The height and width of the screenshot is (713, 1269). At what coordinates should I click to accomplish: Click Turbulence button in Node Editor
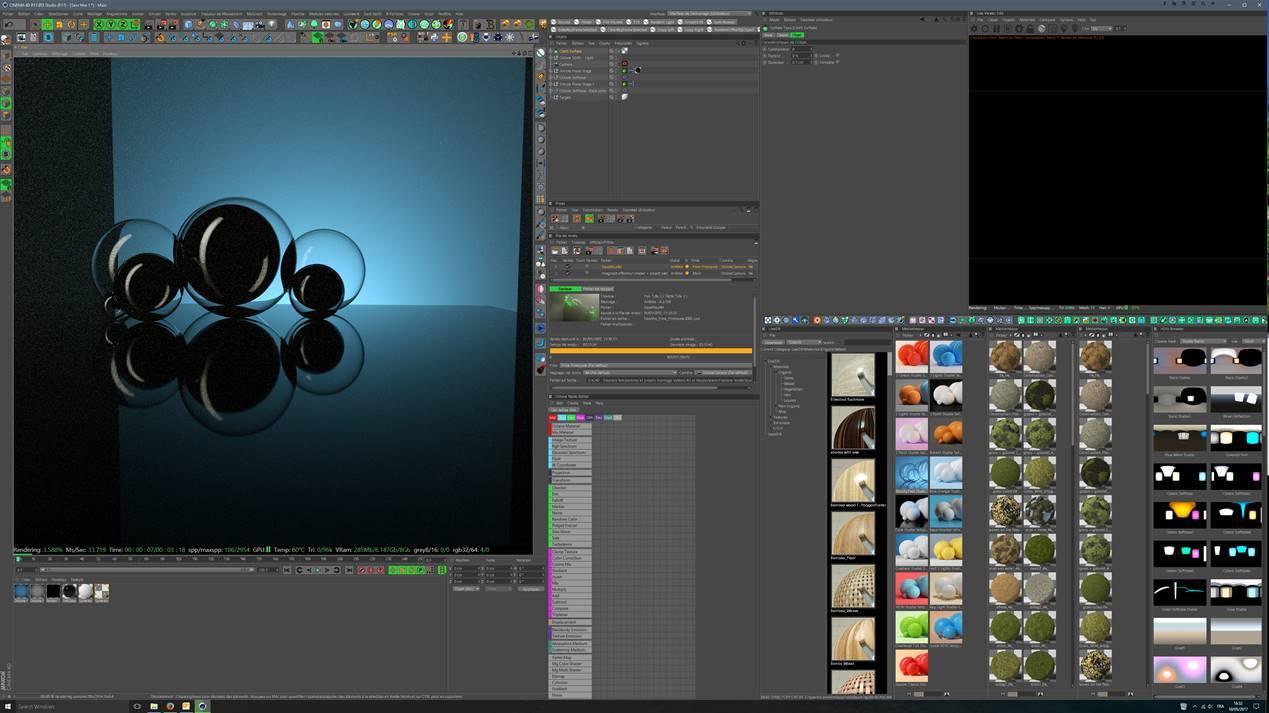571,545
